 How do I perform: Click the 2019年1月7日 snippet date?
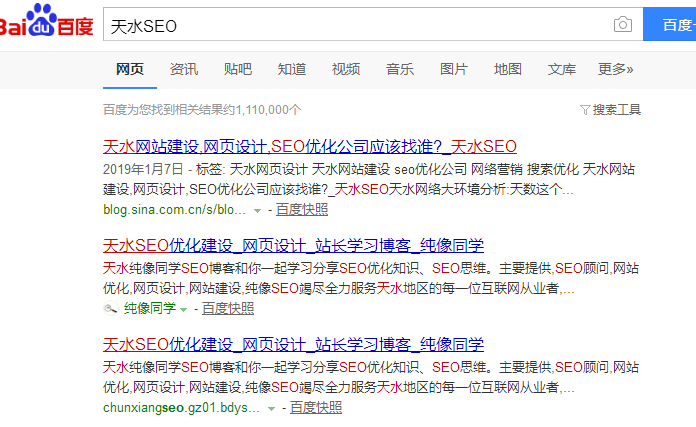[x=143, y=169]
